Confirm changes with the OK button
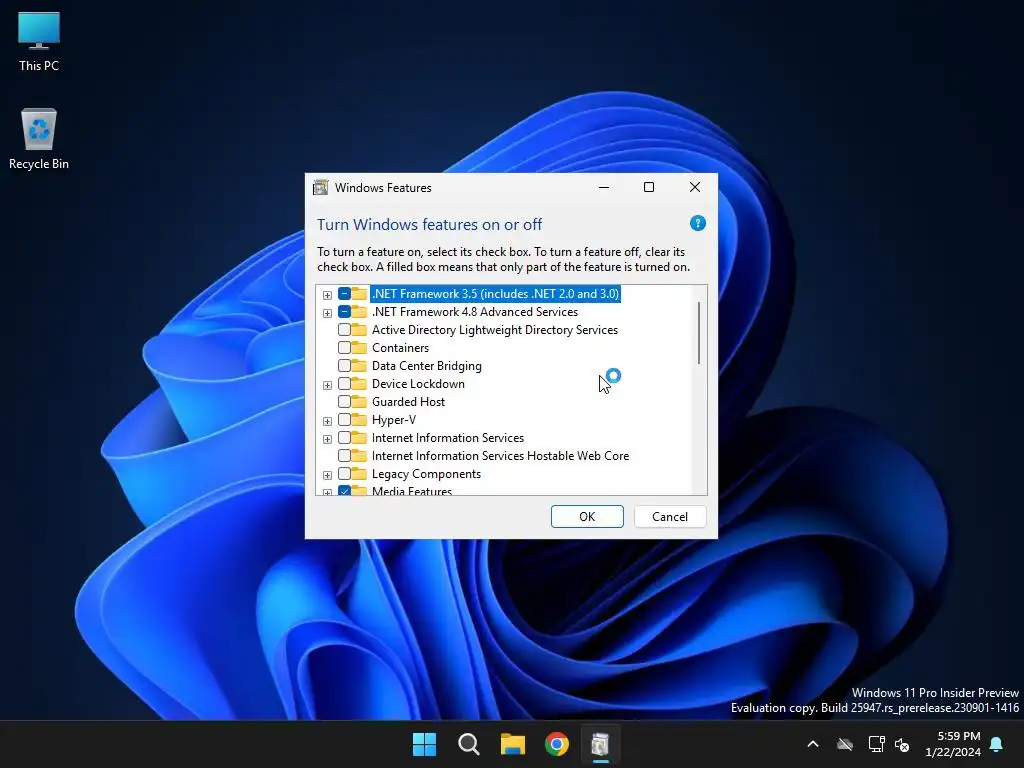This screenshot has height=768, width=1024. point(587,517)
